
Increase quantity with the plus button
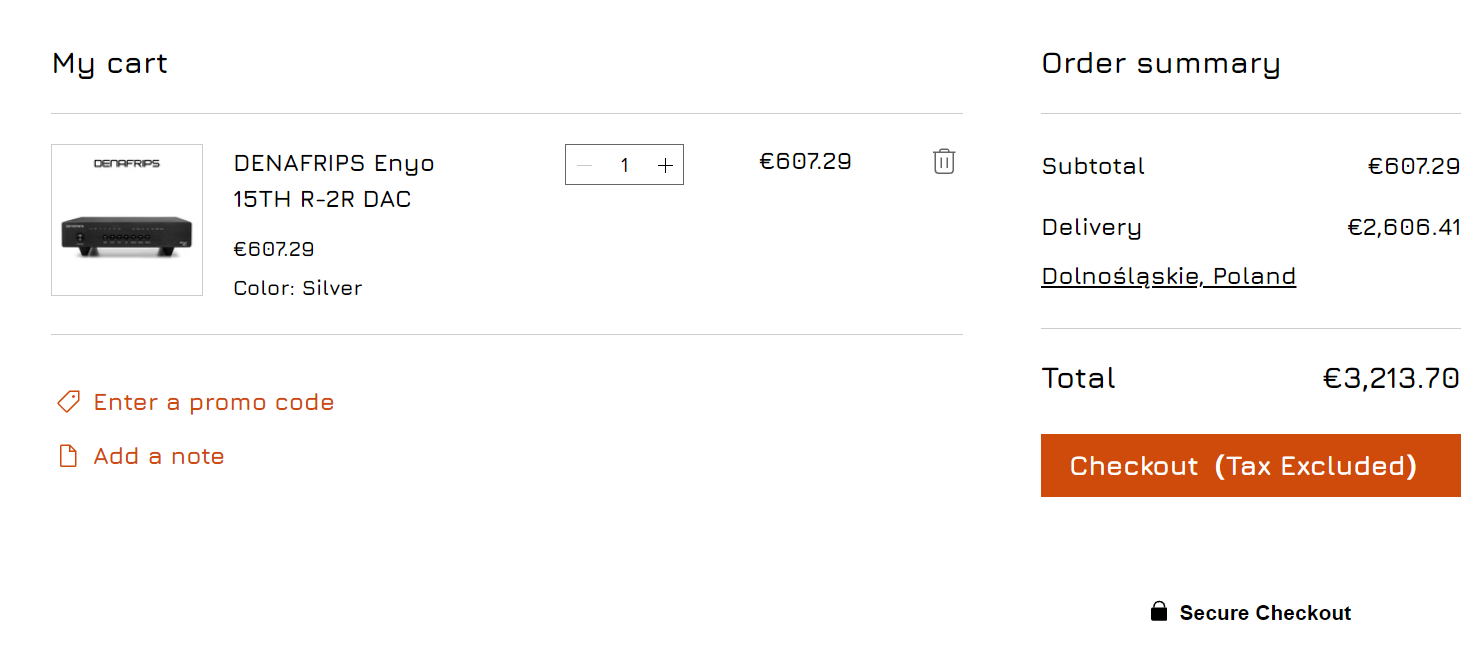(x=665, y=166)
